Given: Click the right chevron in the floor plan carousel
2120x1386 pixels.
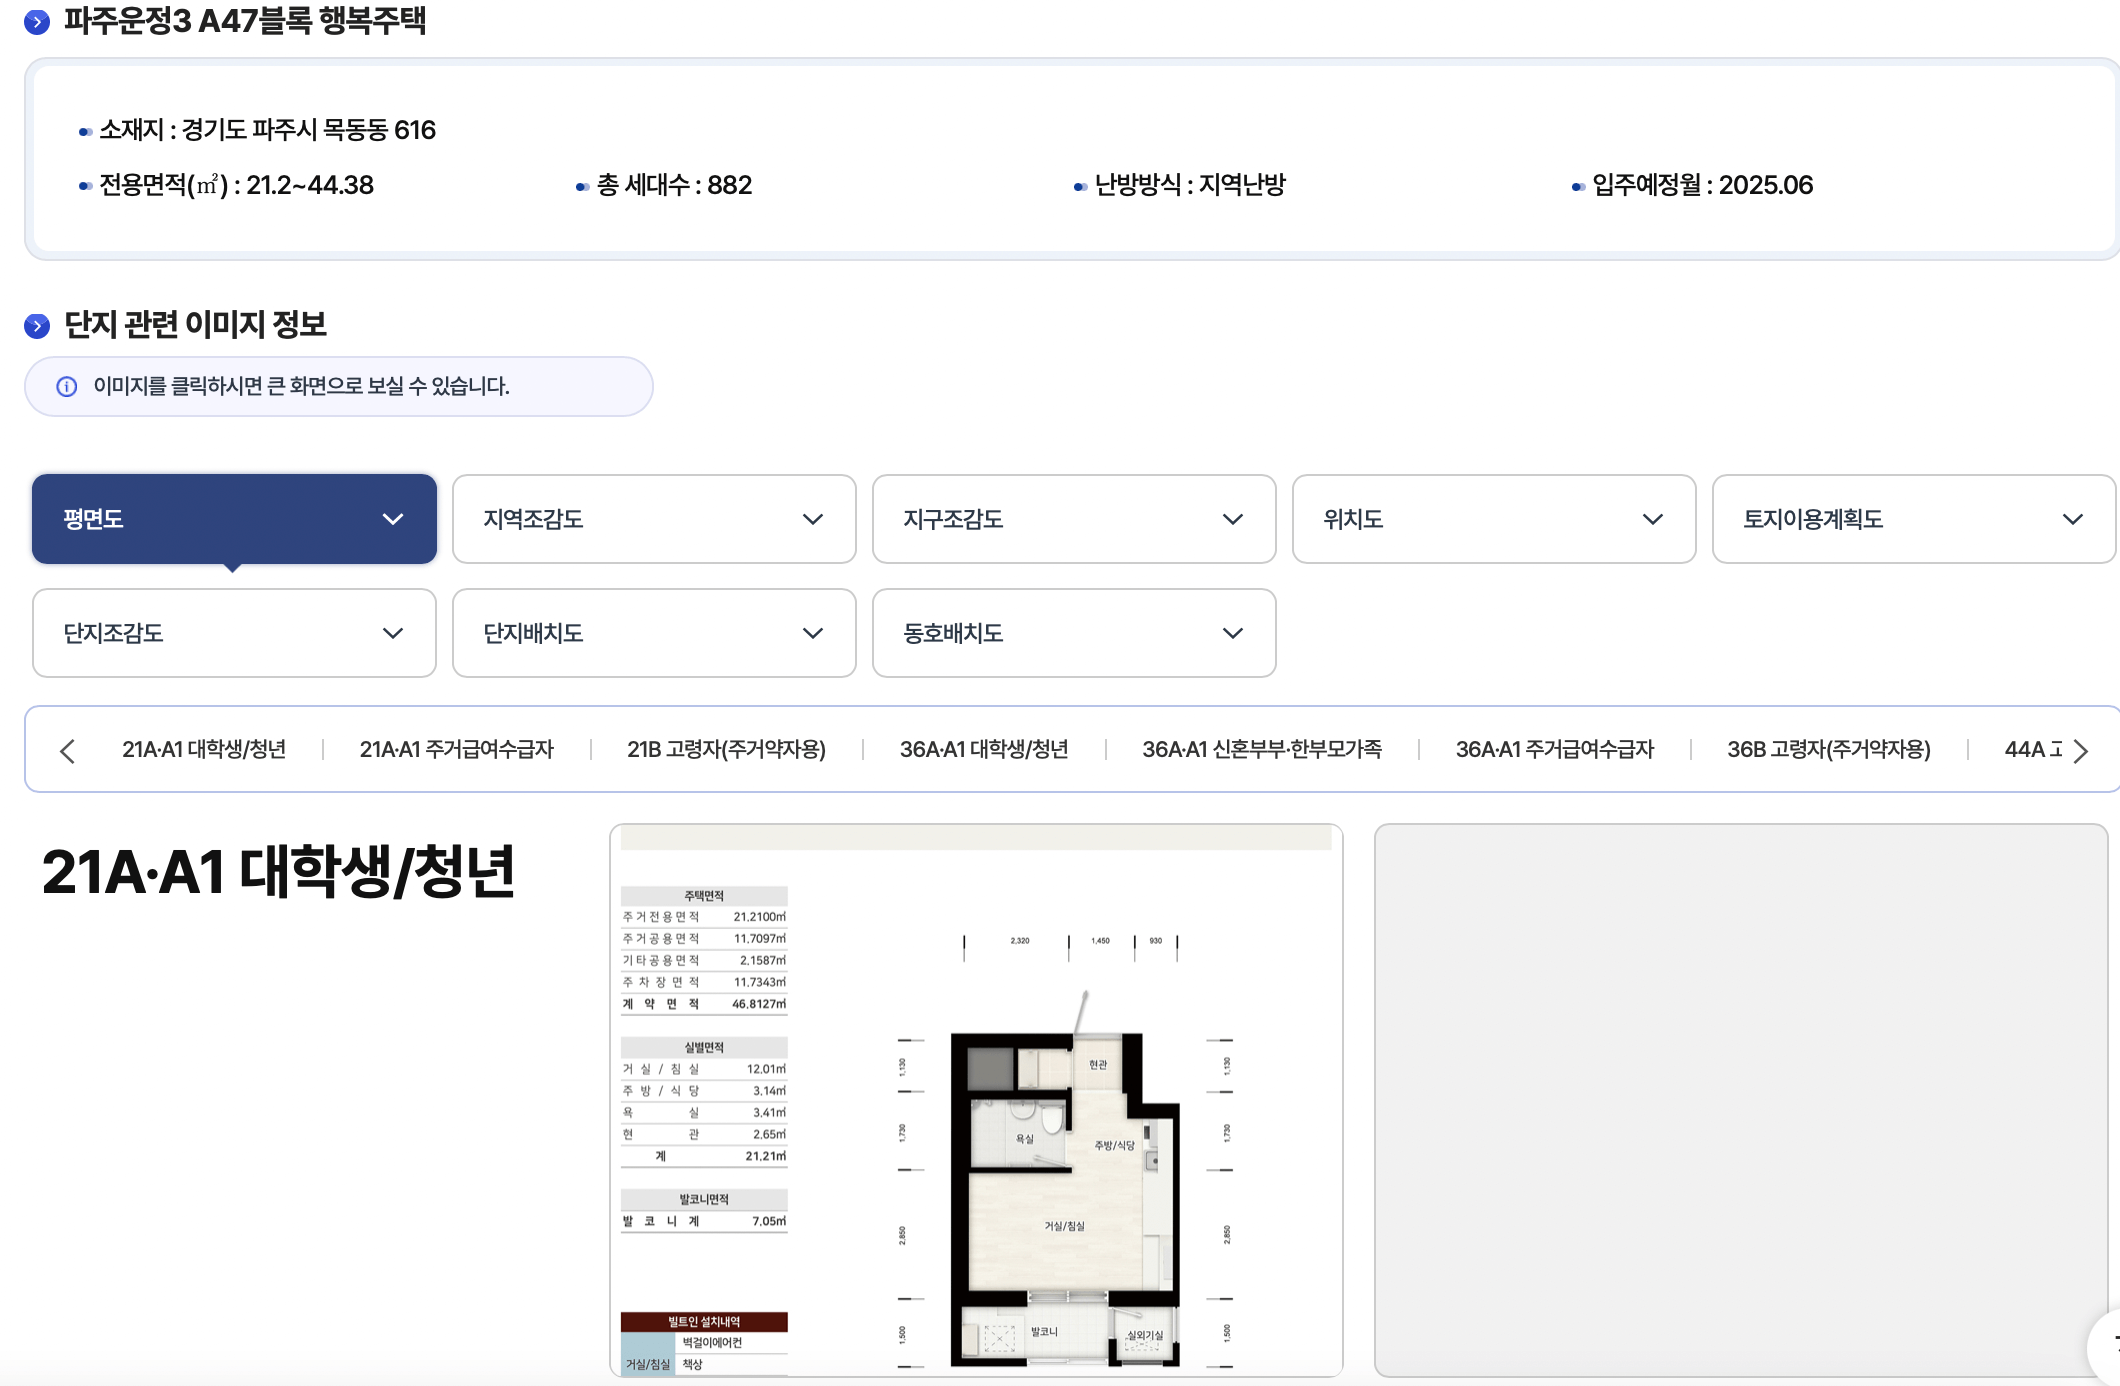Looking at the screenshot, I should click(2083, 750).
